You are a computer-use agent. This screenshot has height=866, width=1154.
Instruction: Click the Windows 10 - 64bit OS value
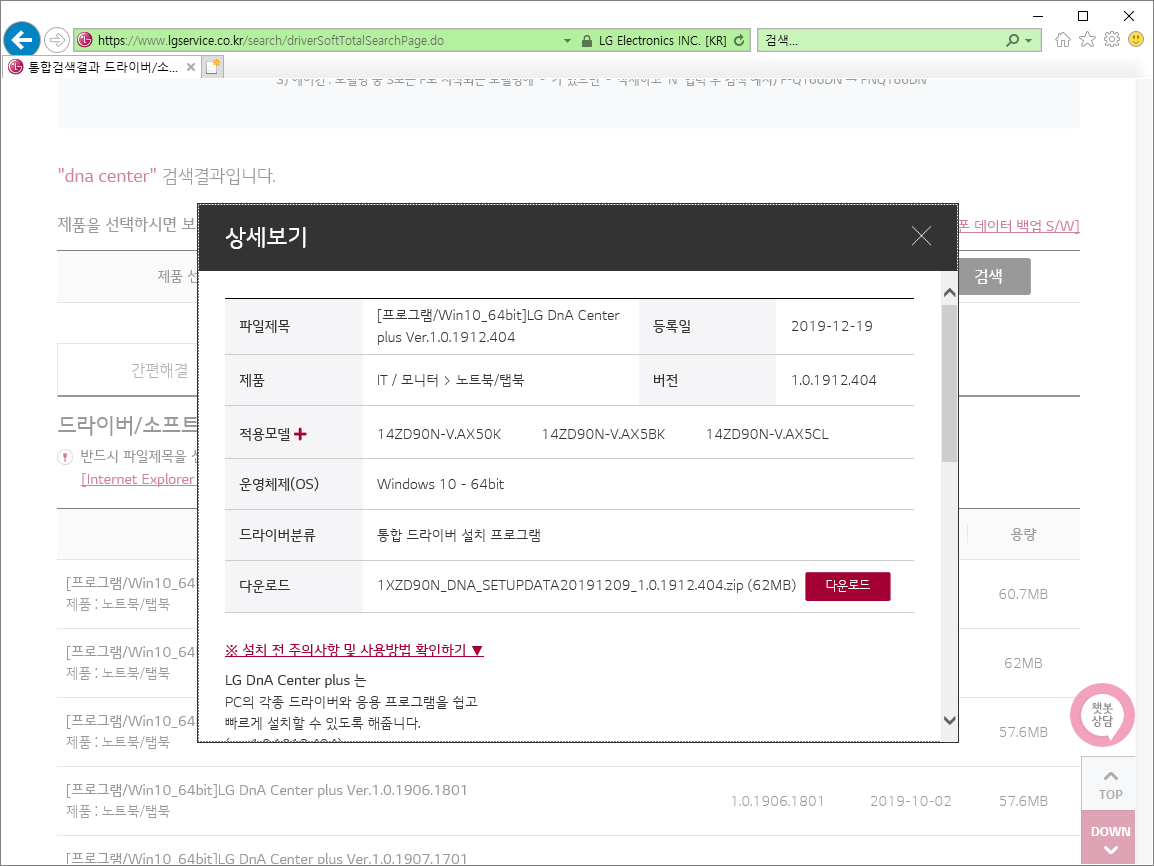(x=440, y=484)
